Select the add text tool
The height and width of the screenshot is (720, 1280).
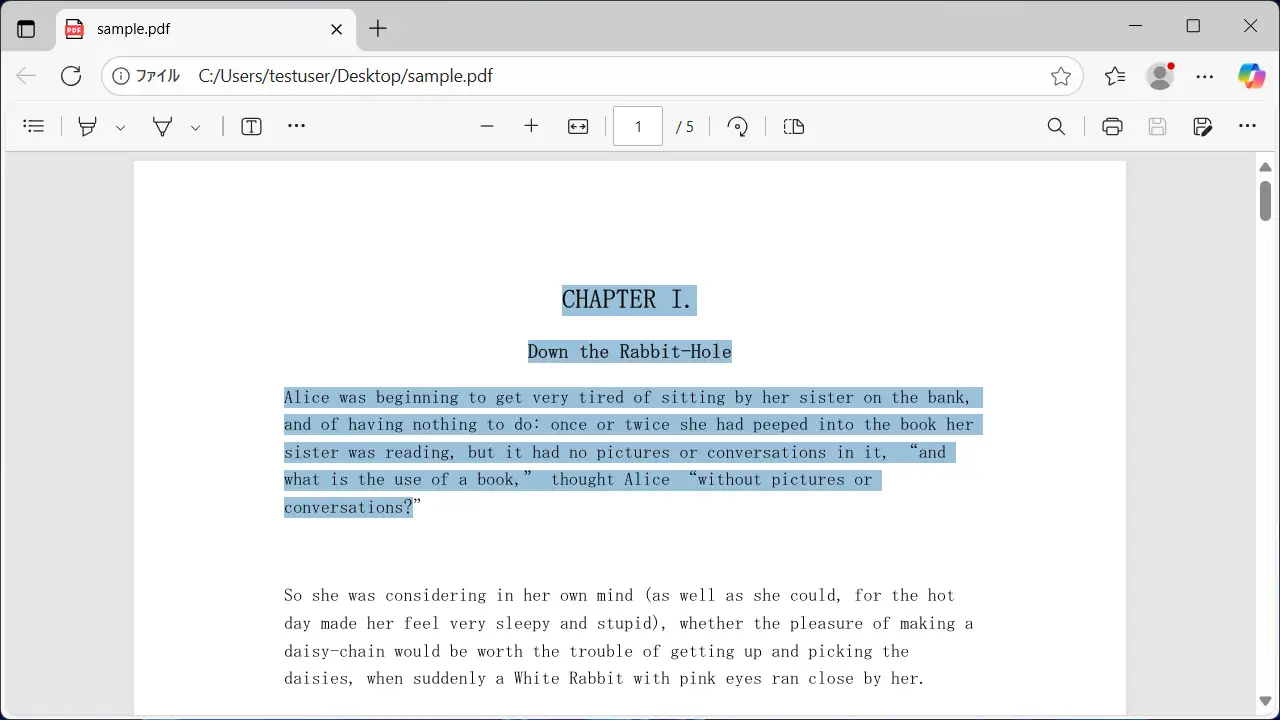pos(251,126)
